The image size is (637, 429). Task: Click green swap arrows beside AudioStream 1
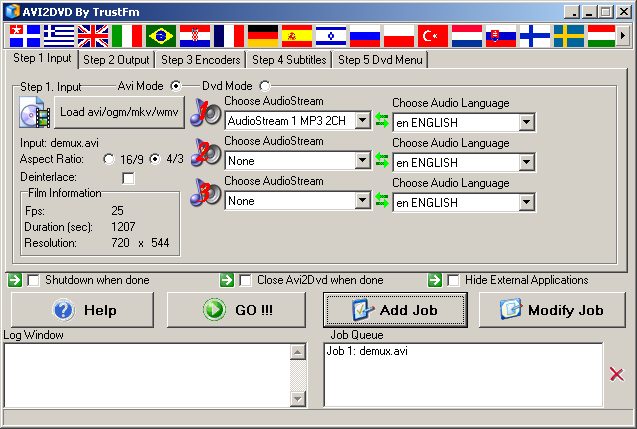click(382, 121)
